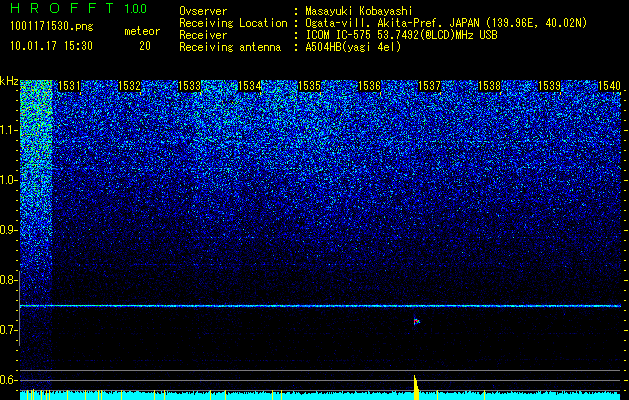Screen dimensions: 629x400
Task: Click the 1532 time marker
Action: click(x=129, y=86)
